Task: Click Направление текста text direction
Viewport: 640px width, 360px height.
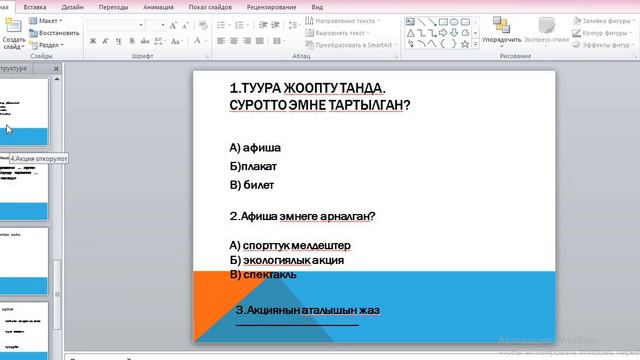Action: point(342,21)
